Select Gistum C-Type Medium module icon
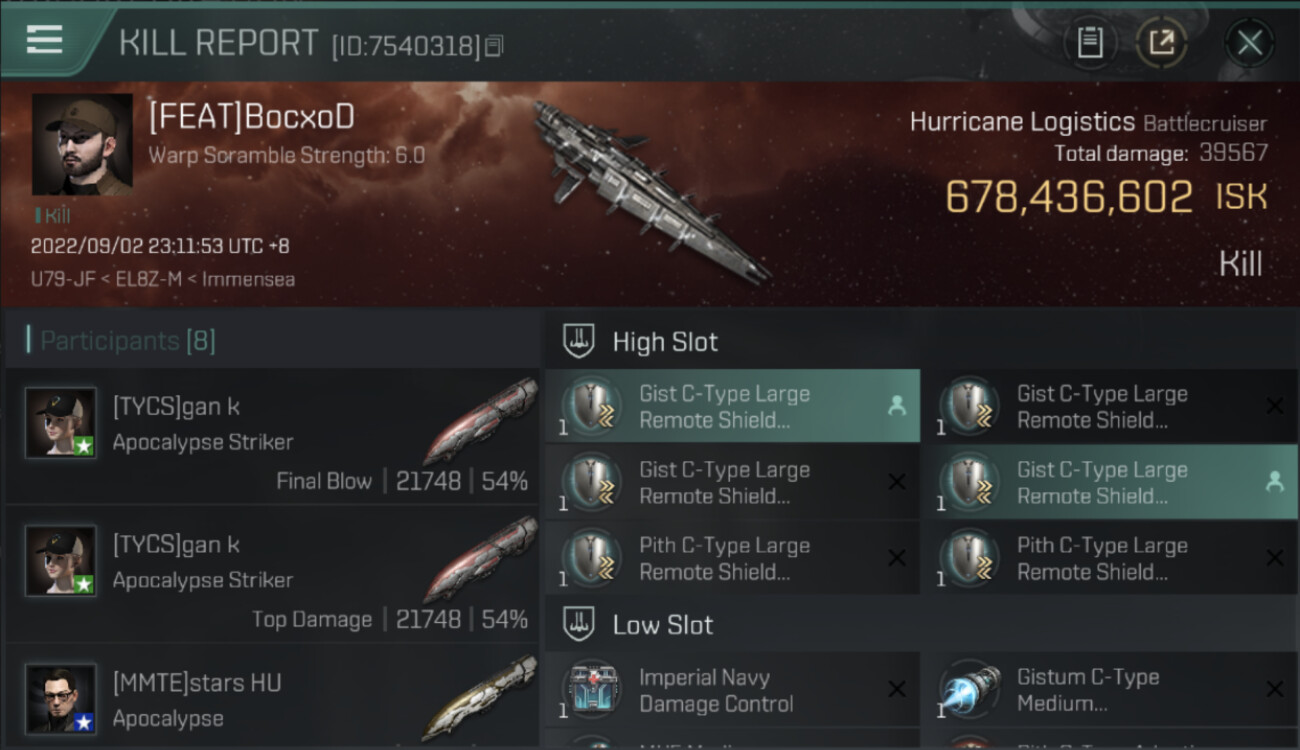 (x=969, y=689)
